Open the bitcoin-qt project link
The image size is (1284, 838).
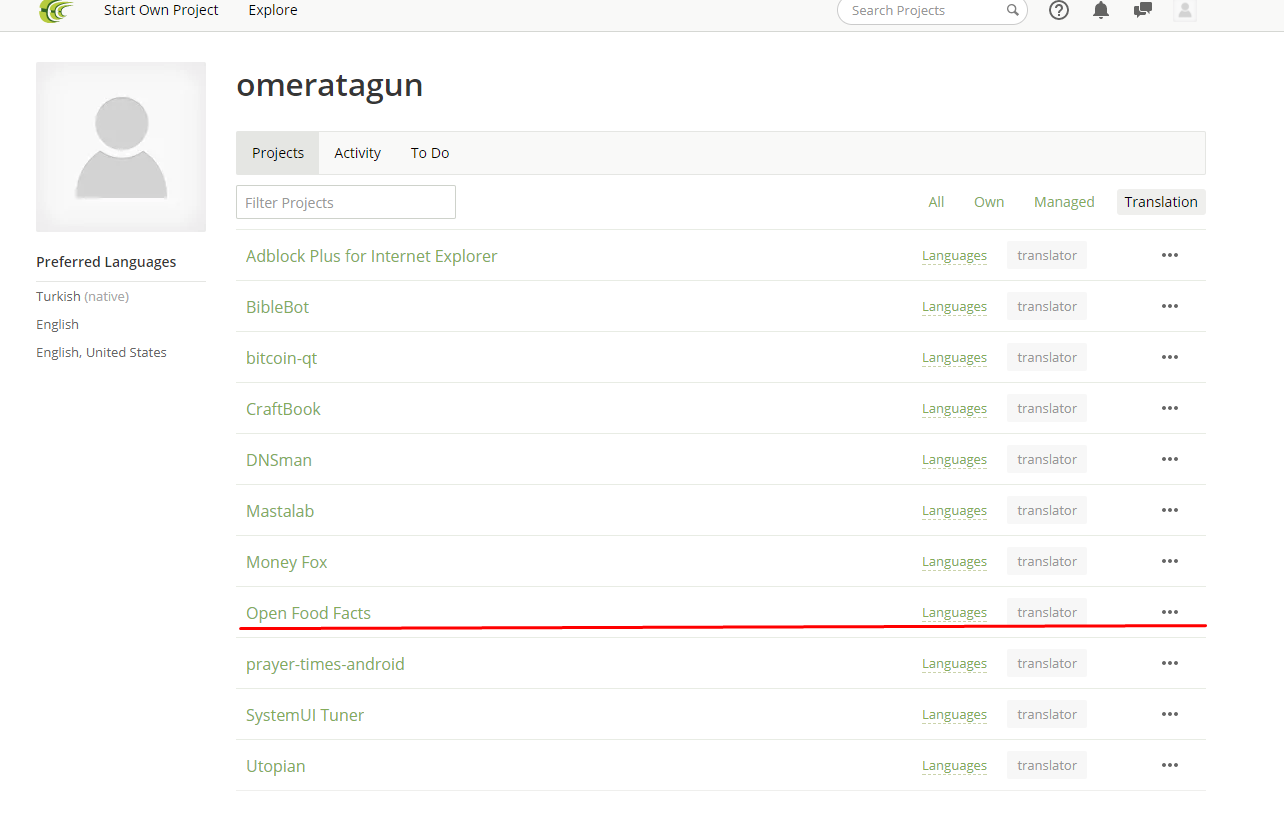pos(282,358)
